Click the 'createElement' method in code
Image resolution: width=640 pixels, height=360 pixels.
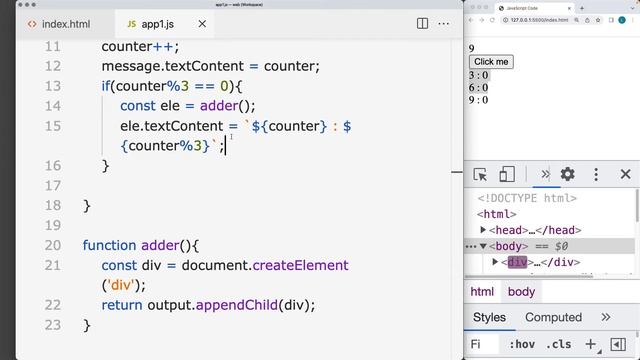pos(300,265)
